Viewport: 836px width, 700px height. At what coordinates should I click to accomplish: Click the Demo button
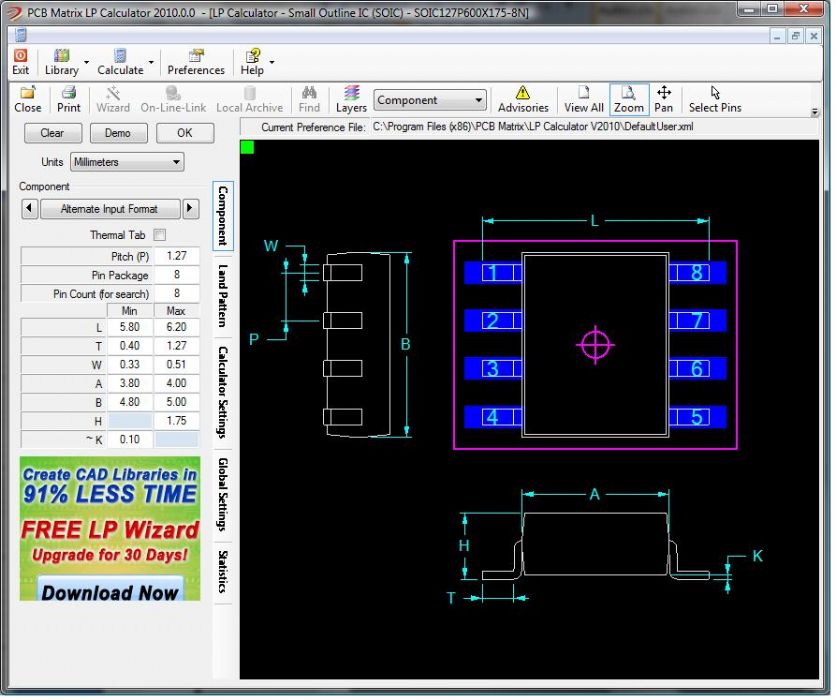[118, 133]
